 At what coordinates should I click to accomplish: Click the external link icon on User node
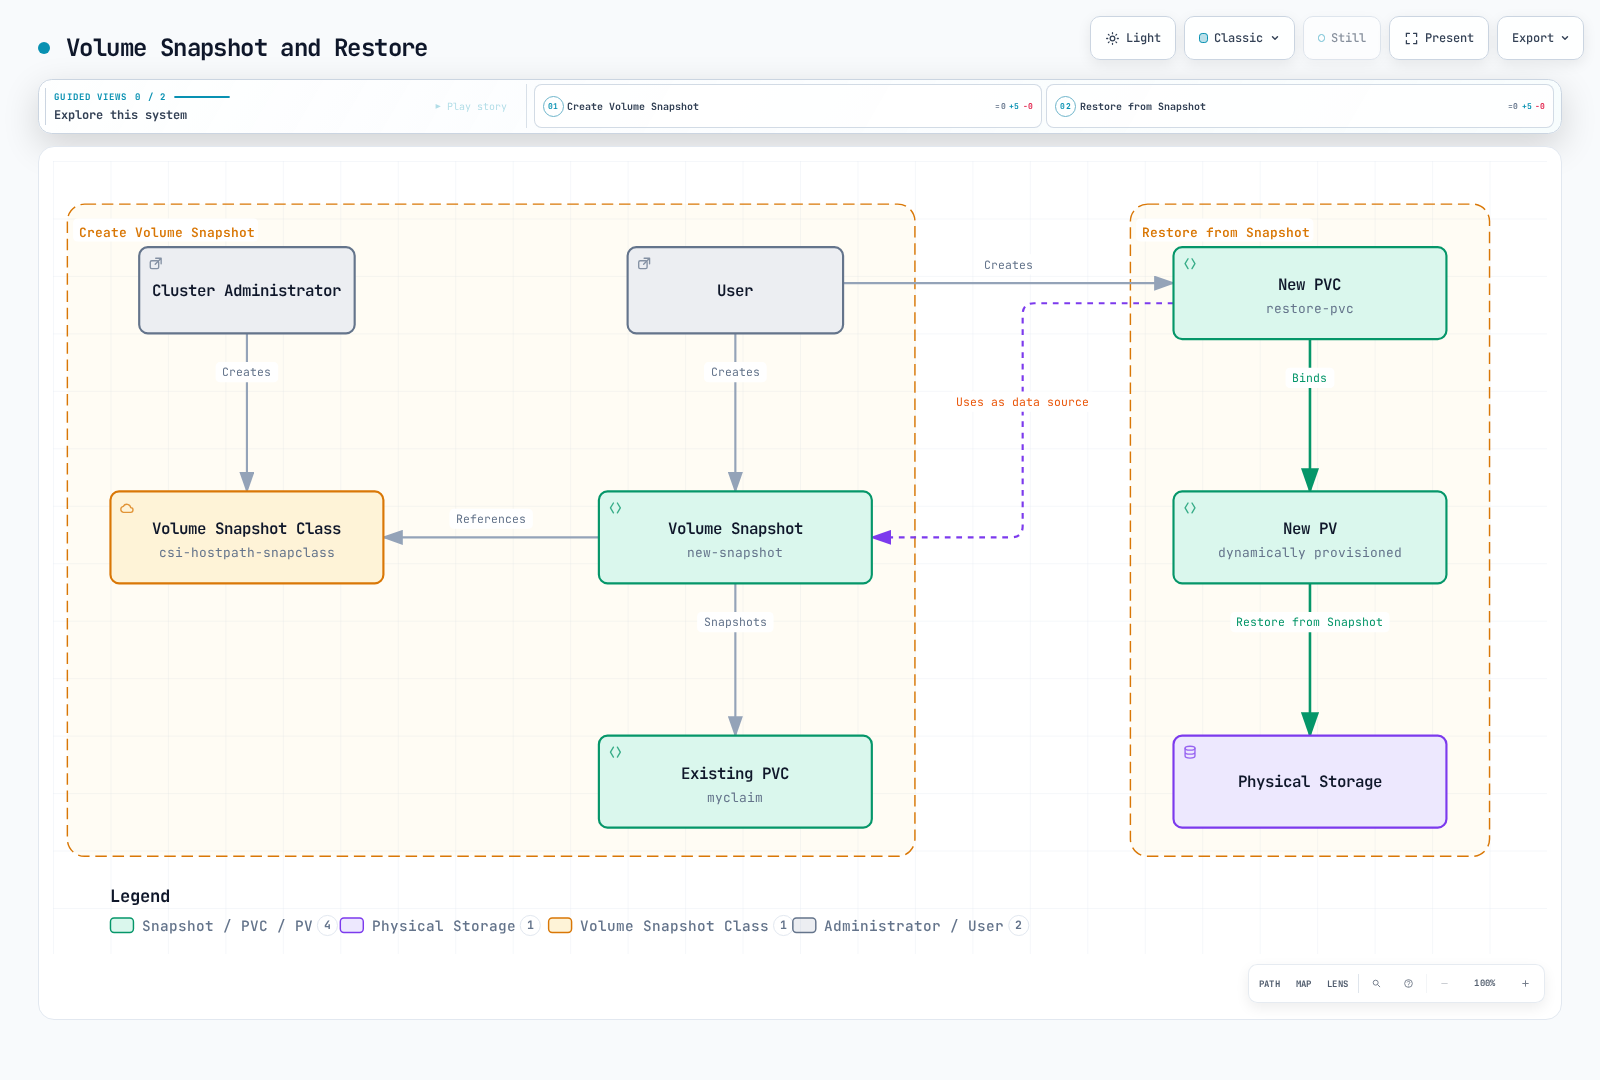point(644,264)
